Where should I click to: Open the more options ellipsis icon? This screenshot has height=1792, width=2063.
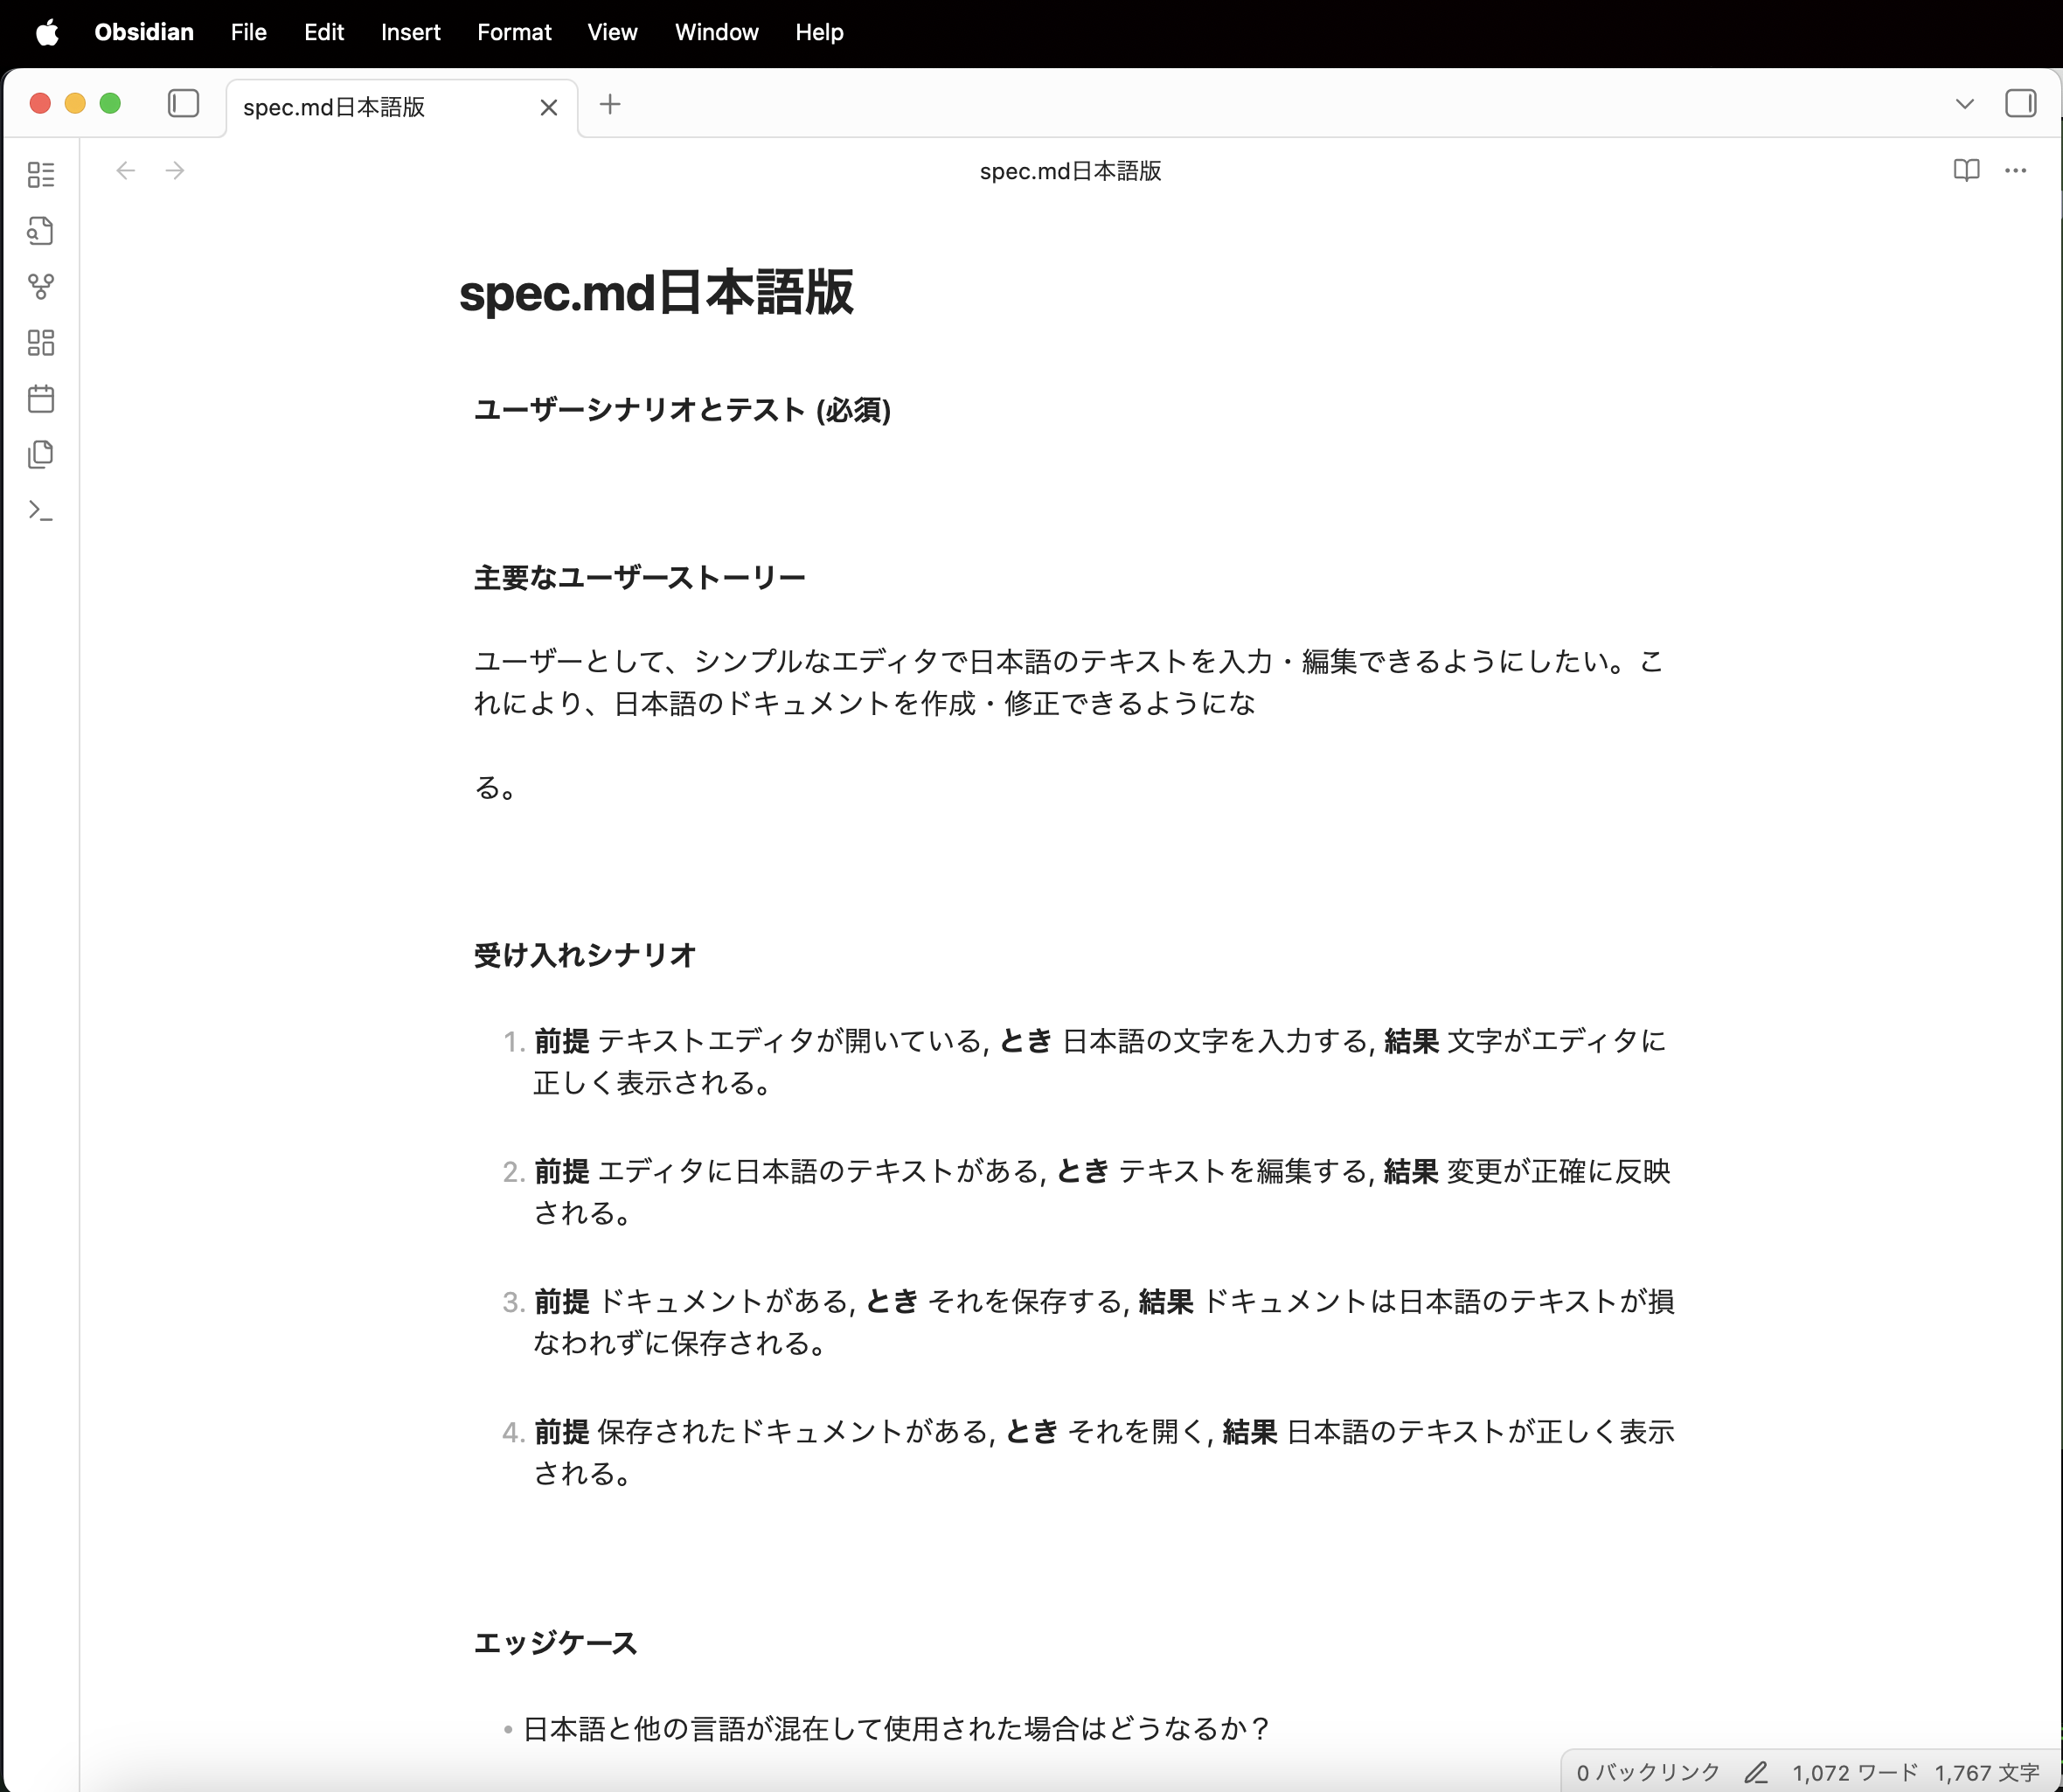click(x=2015, y=170)
